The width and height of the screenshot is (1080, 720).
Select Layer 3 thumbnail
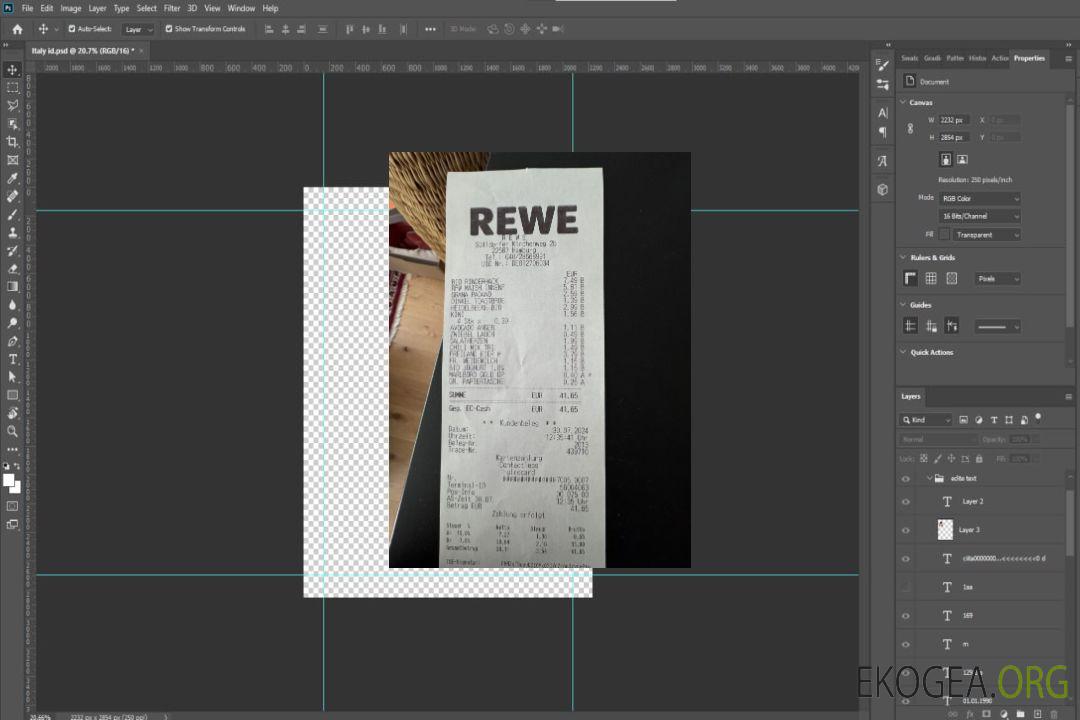pyautogui.click(x=946, y=530)
